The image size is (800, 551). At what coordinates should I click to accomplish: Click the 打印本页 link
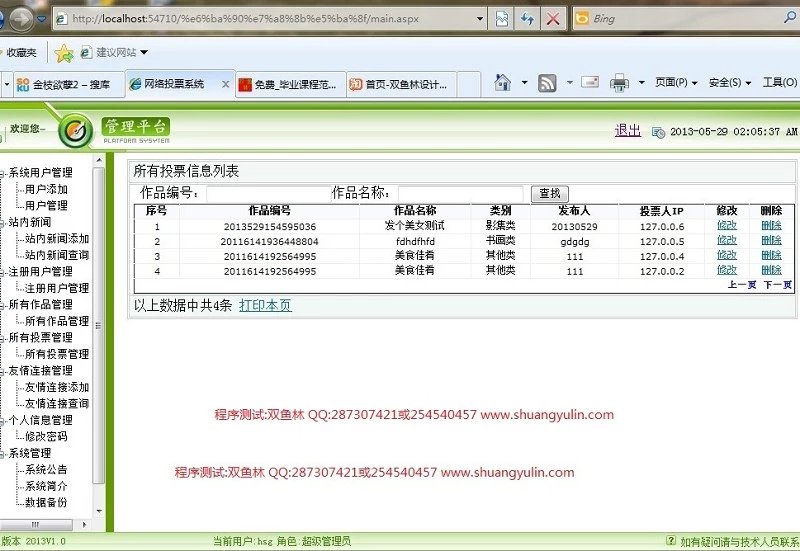[265, 306]
